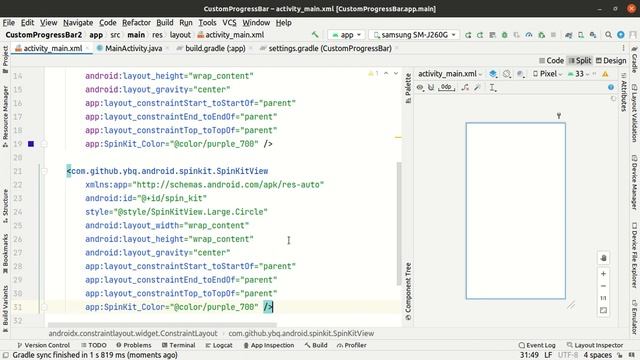Click the design surface layers icon
The image size is (640, 360).
click(493, 74)
